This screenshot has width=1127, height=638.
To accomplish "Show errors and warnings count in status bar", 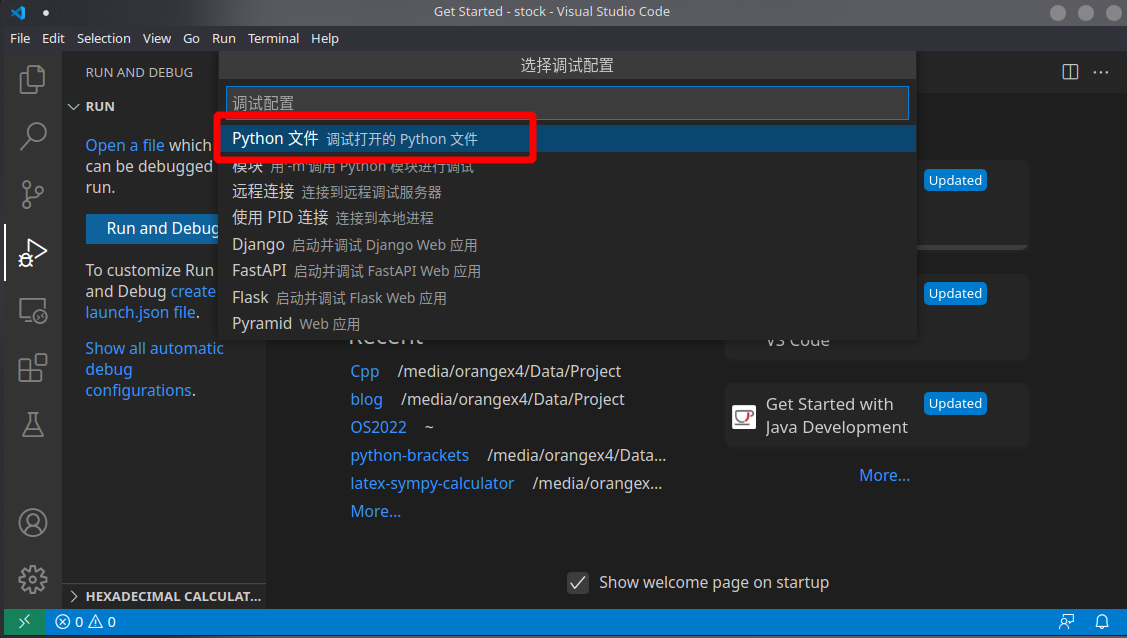I will (86, 621).
